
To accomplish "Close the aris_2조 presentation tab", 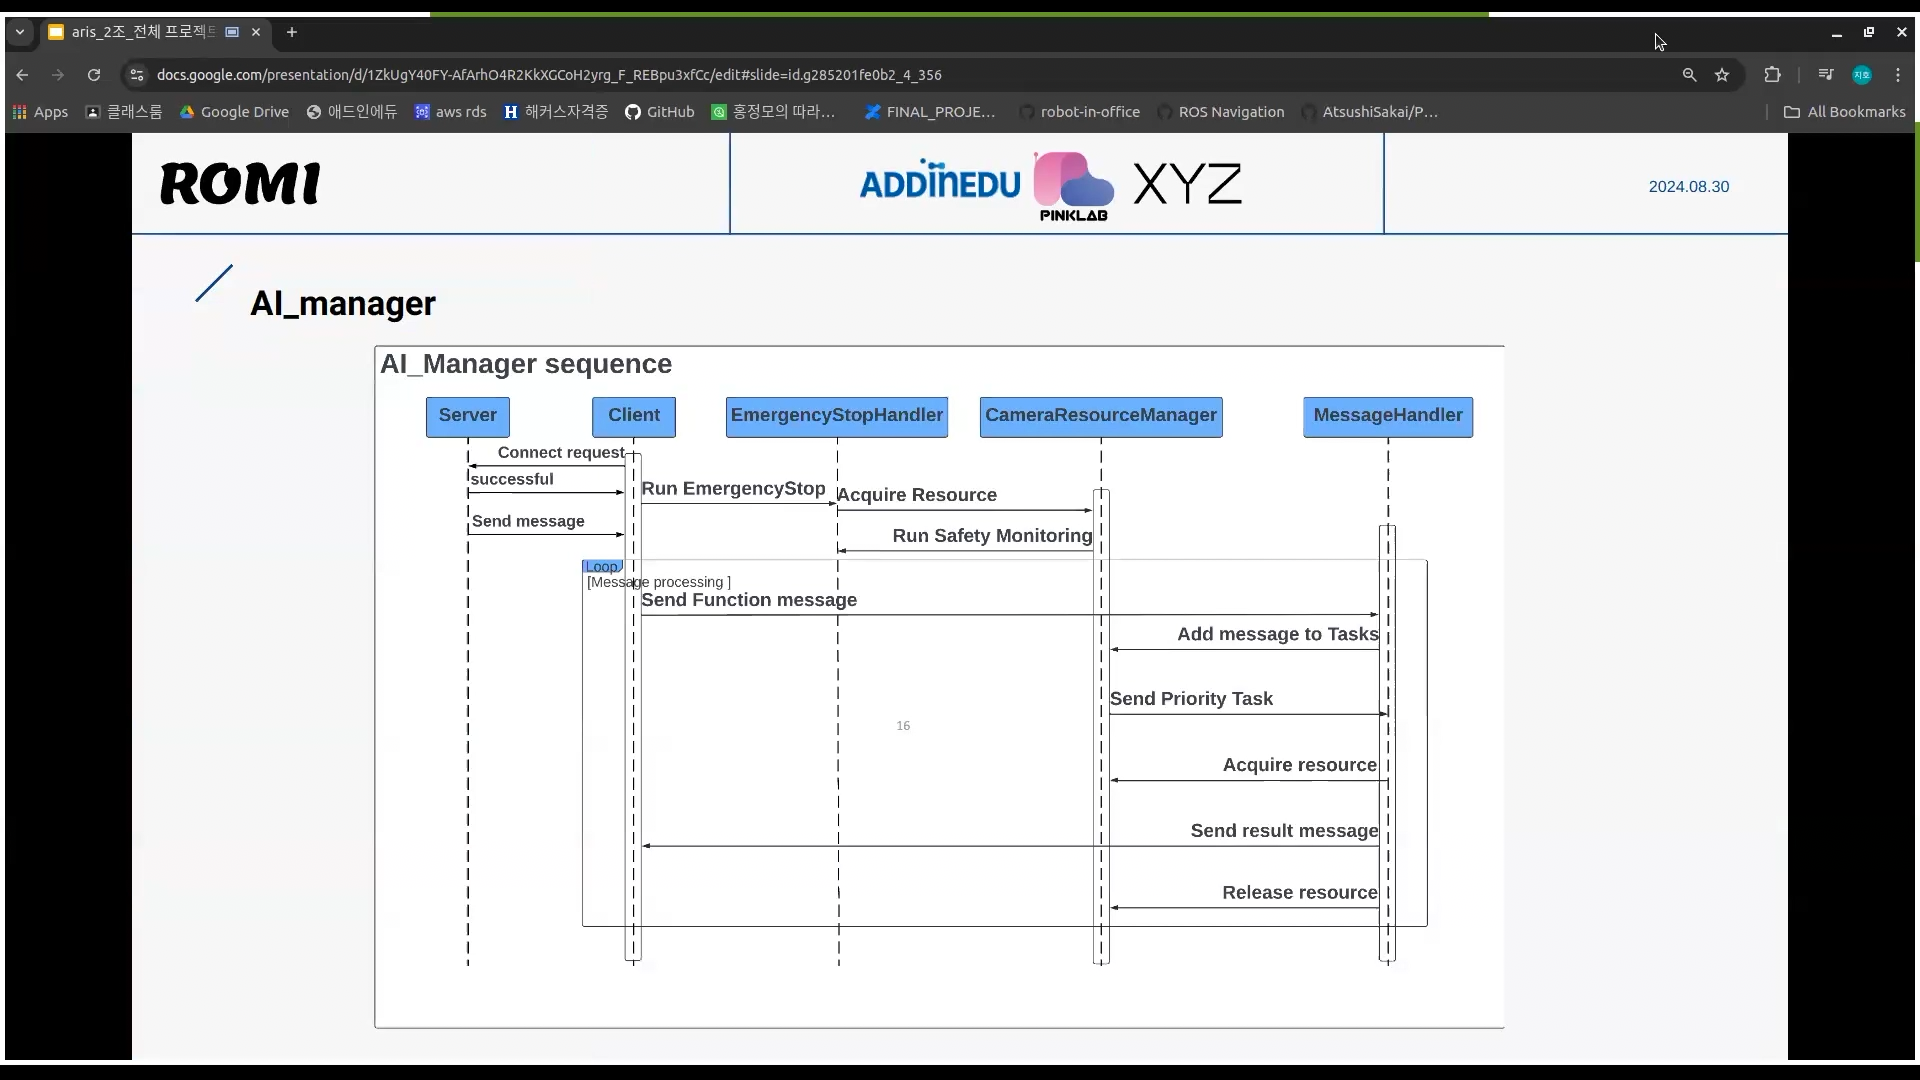I will [256, 32].
